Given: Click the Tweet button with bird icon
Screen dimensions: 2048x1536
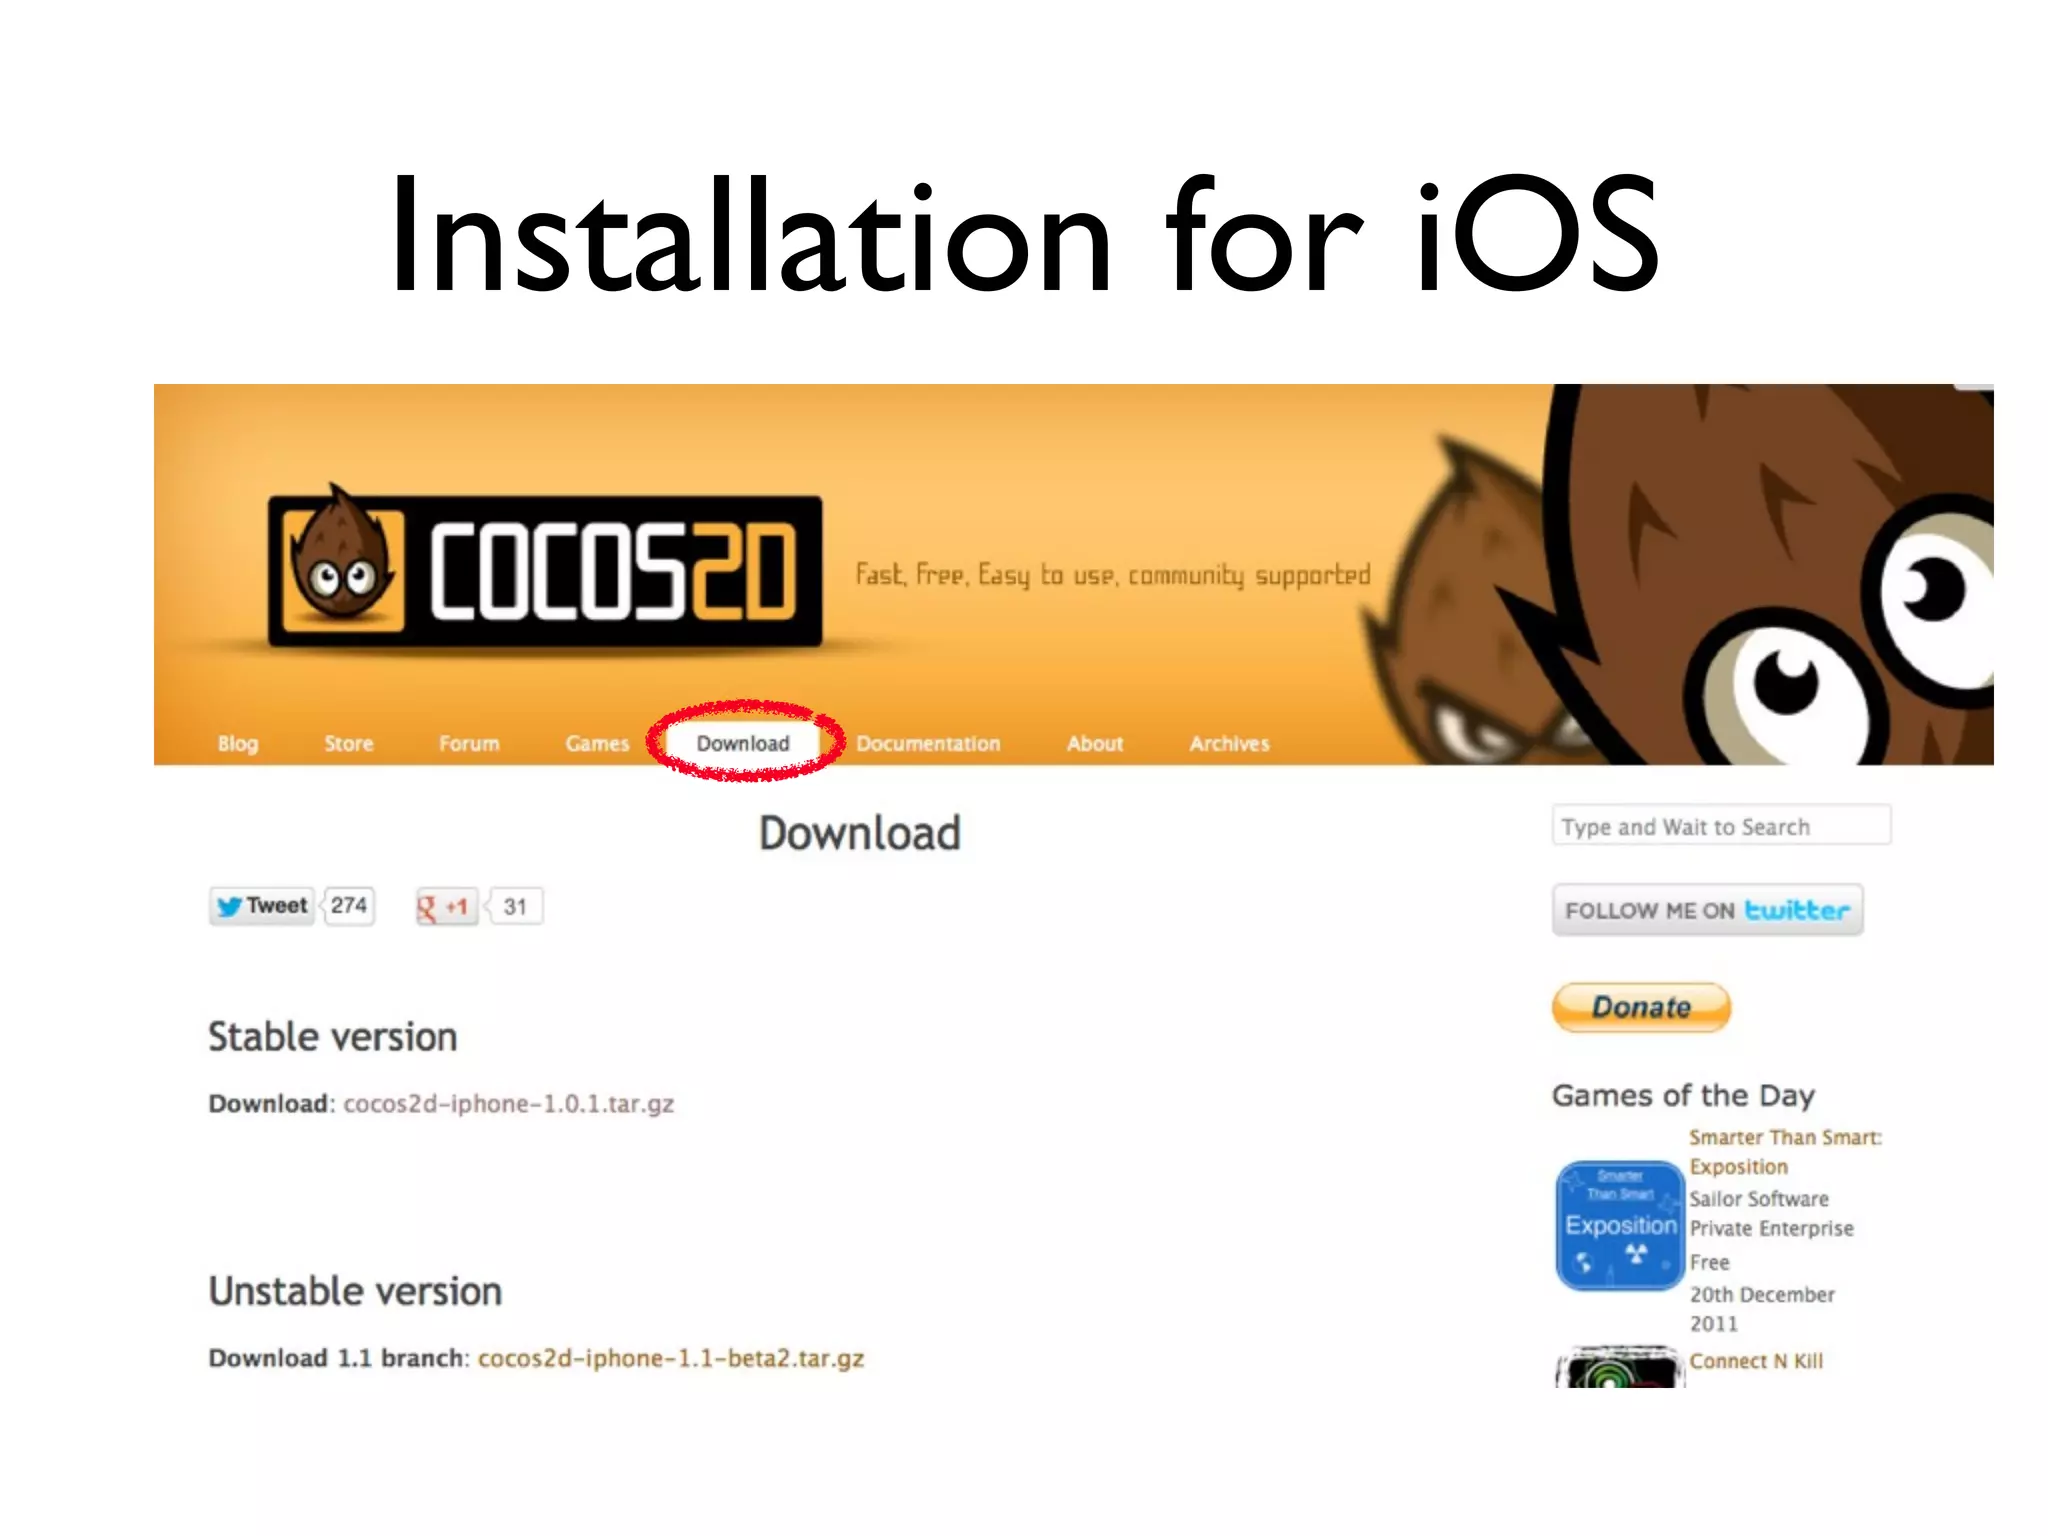Looking at the screenshot, I should pos(262,906).
